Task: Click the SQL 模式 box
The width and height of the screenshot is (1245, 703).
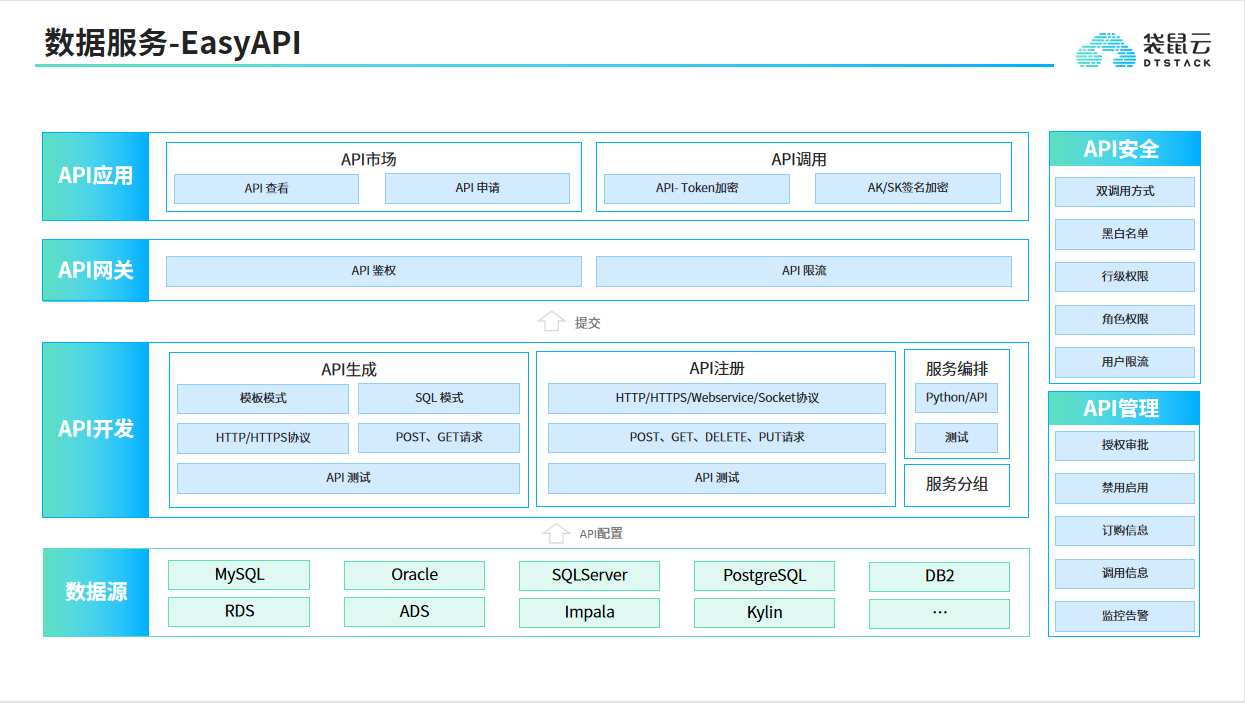Action: [439, 398]
